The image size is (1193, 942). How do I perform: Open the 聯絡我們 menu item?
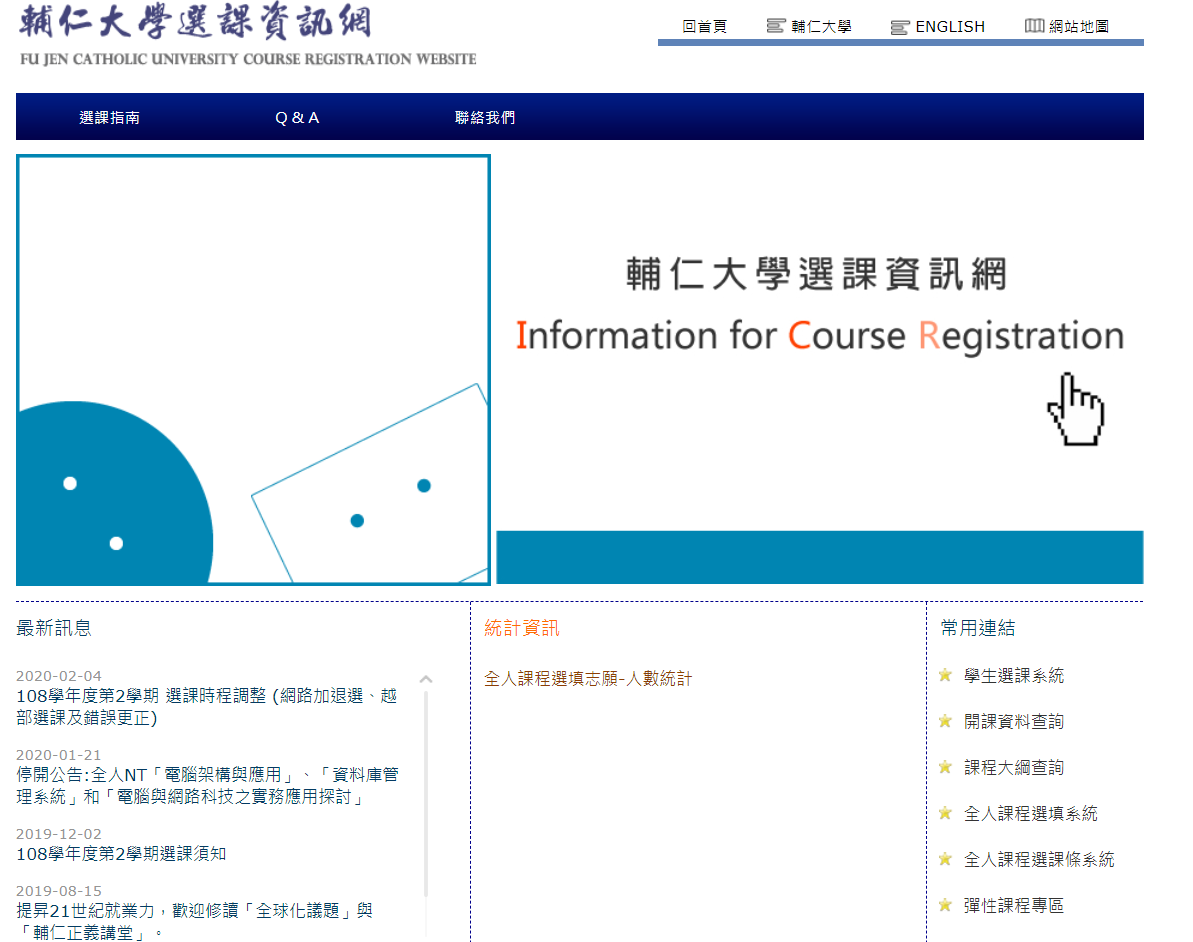click(x=485, y=117)
